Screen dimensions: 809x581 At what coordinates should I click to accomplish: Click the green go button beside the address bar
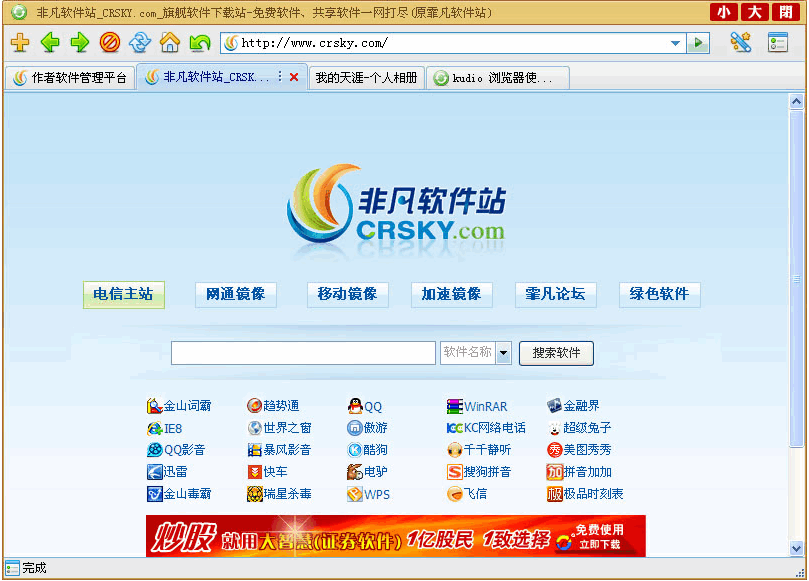[698, 43]
